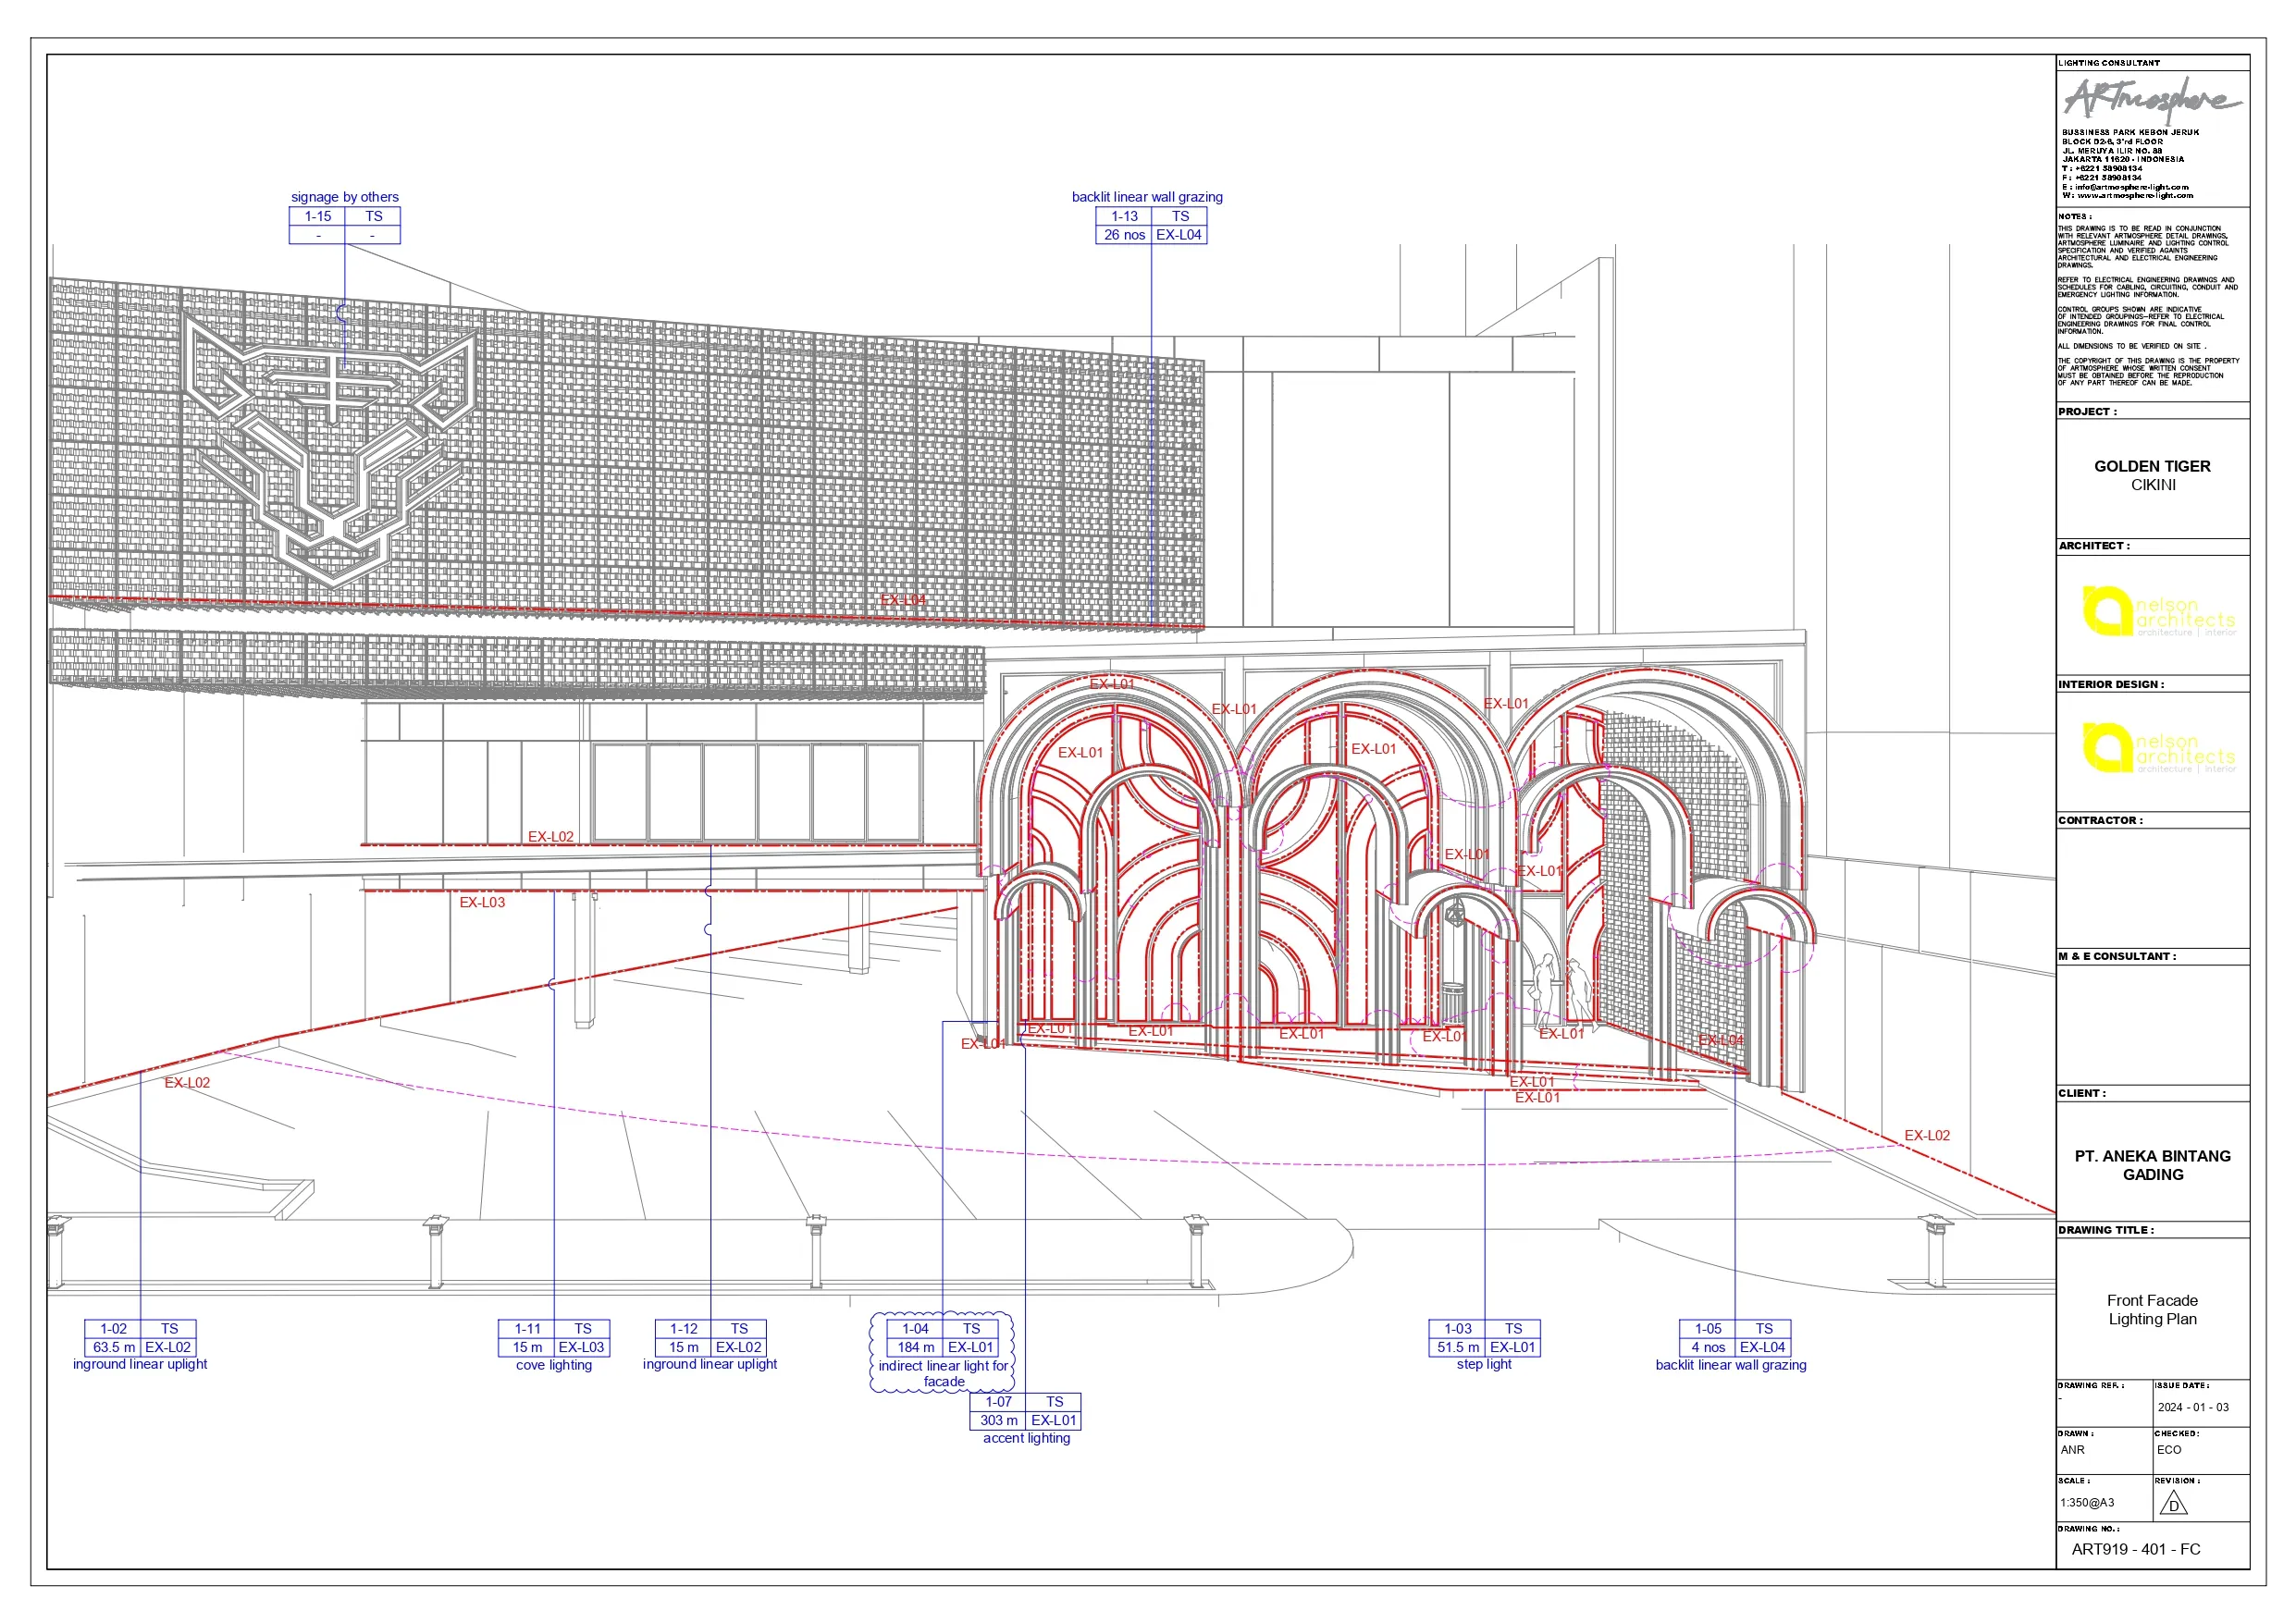Click the checked-by initials 'ECO'
Image resolution: width=2296 pixels, height=1623 pixels.
[x=2169, y=1450]
